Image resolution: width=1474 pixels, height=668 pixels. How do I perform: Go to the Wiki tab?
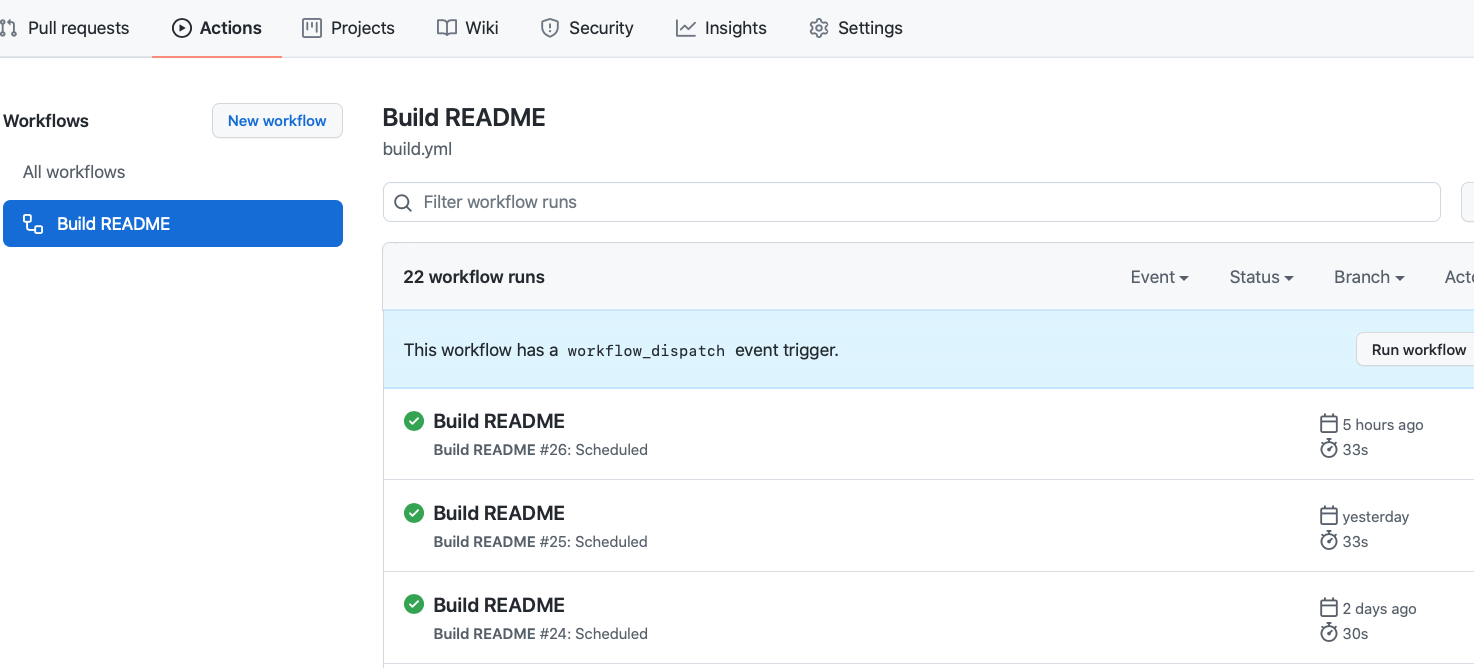[x=468, y=28]
